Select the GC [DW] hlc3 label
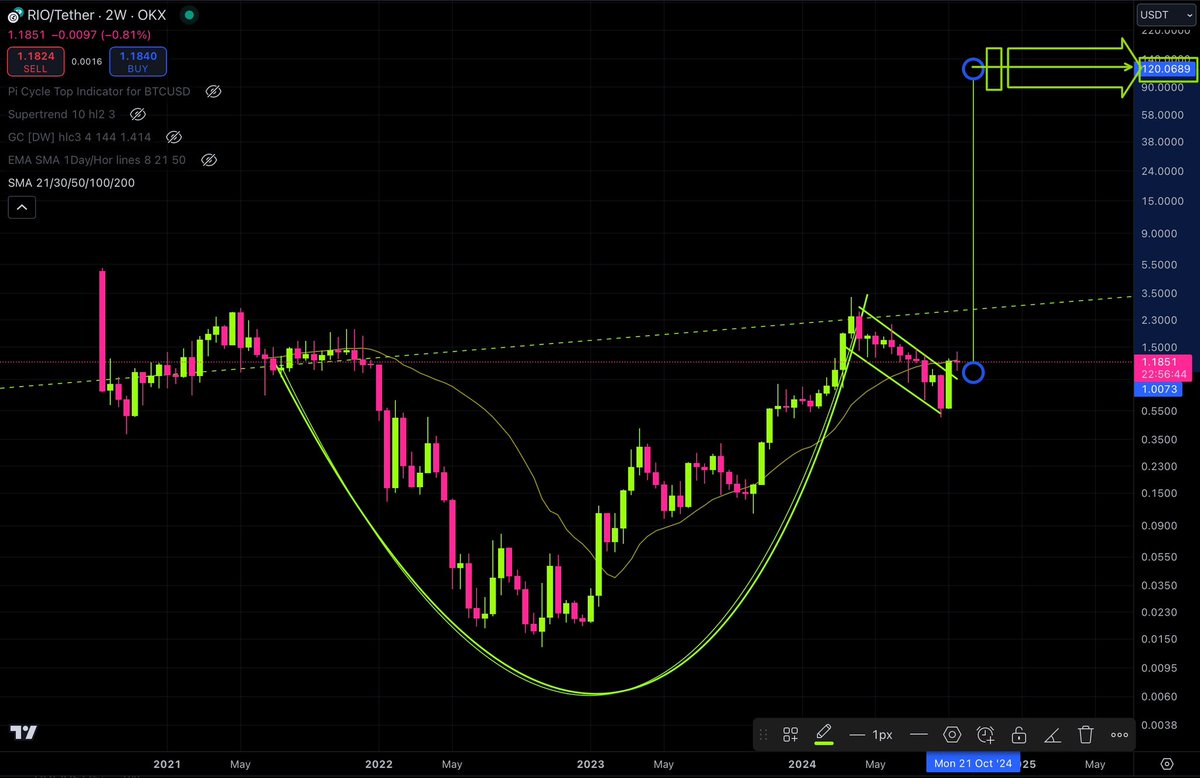 (x=82, y=137)
